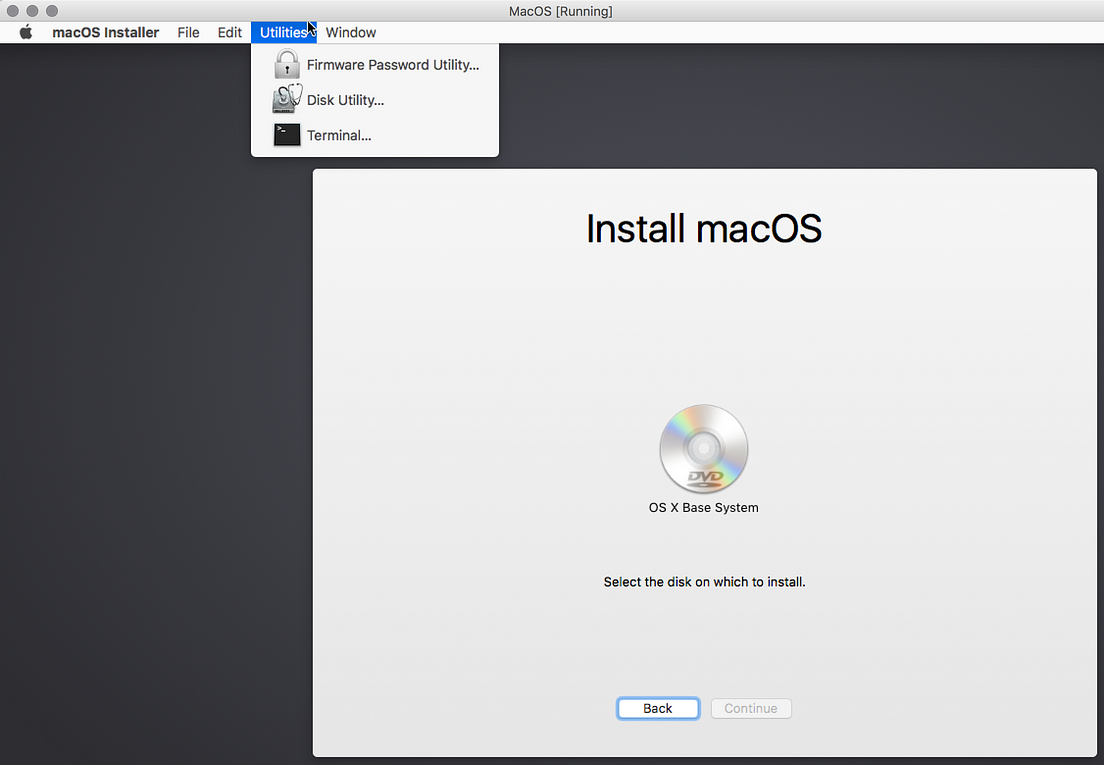The height and width of the screenshot is (765, 1104).
Task: Click the greyed-out Continue button
Action: coord(751,708)
